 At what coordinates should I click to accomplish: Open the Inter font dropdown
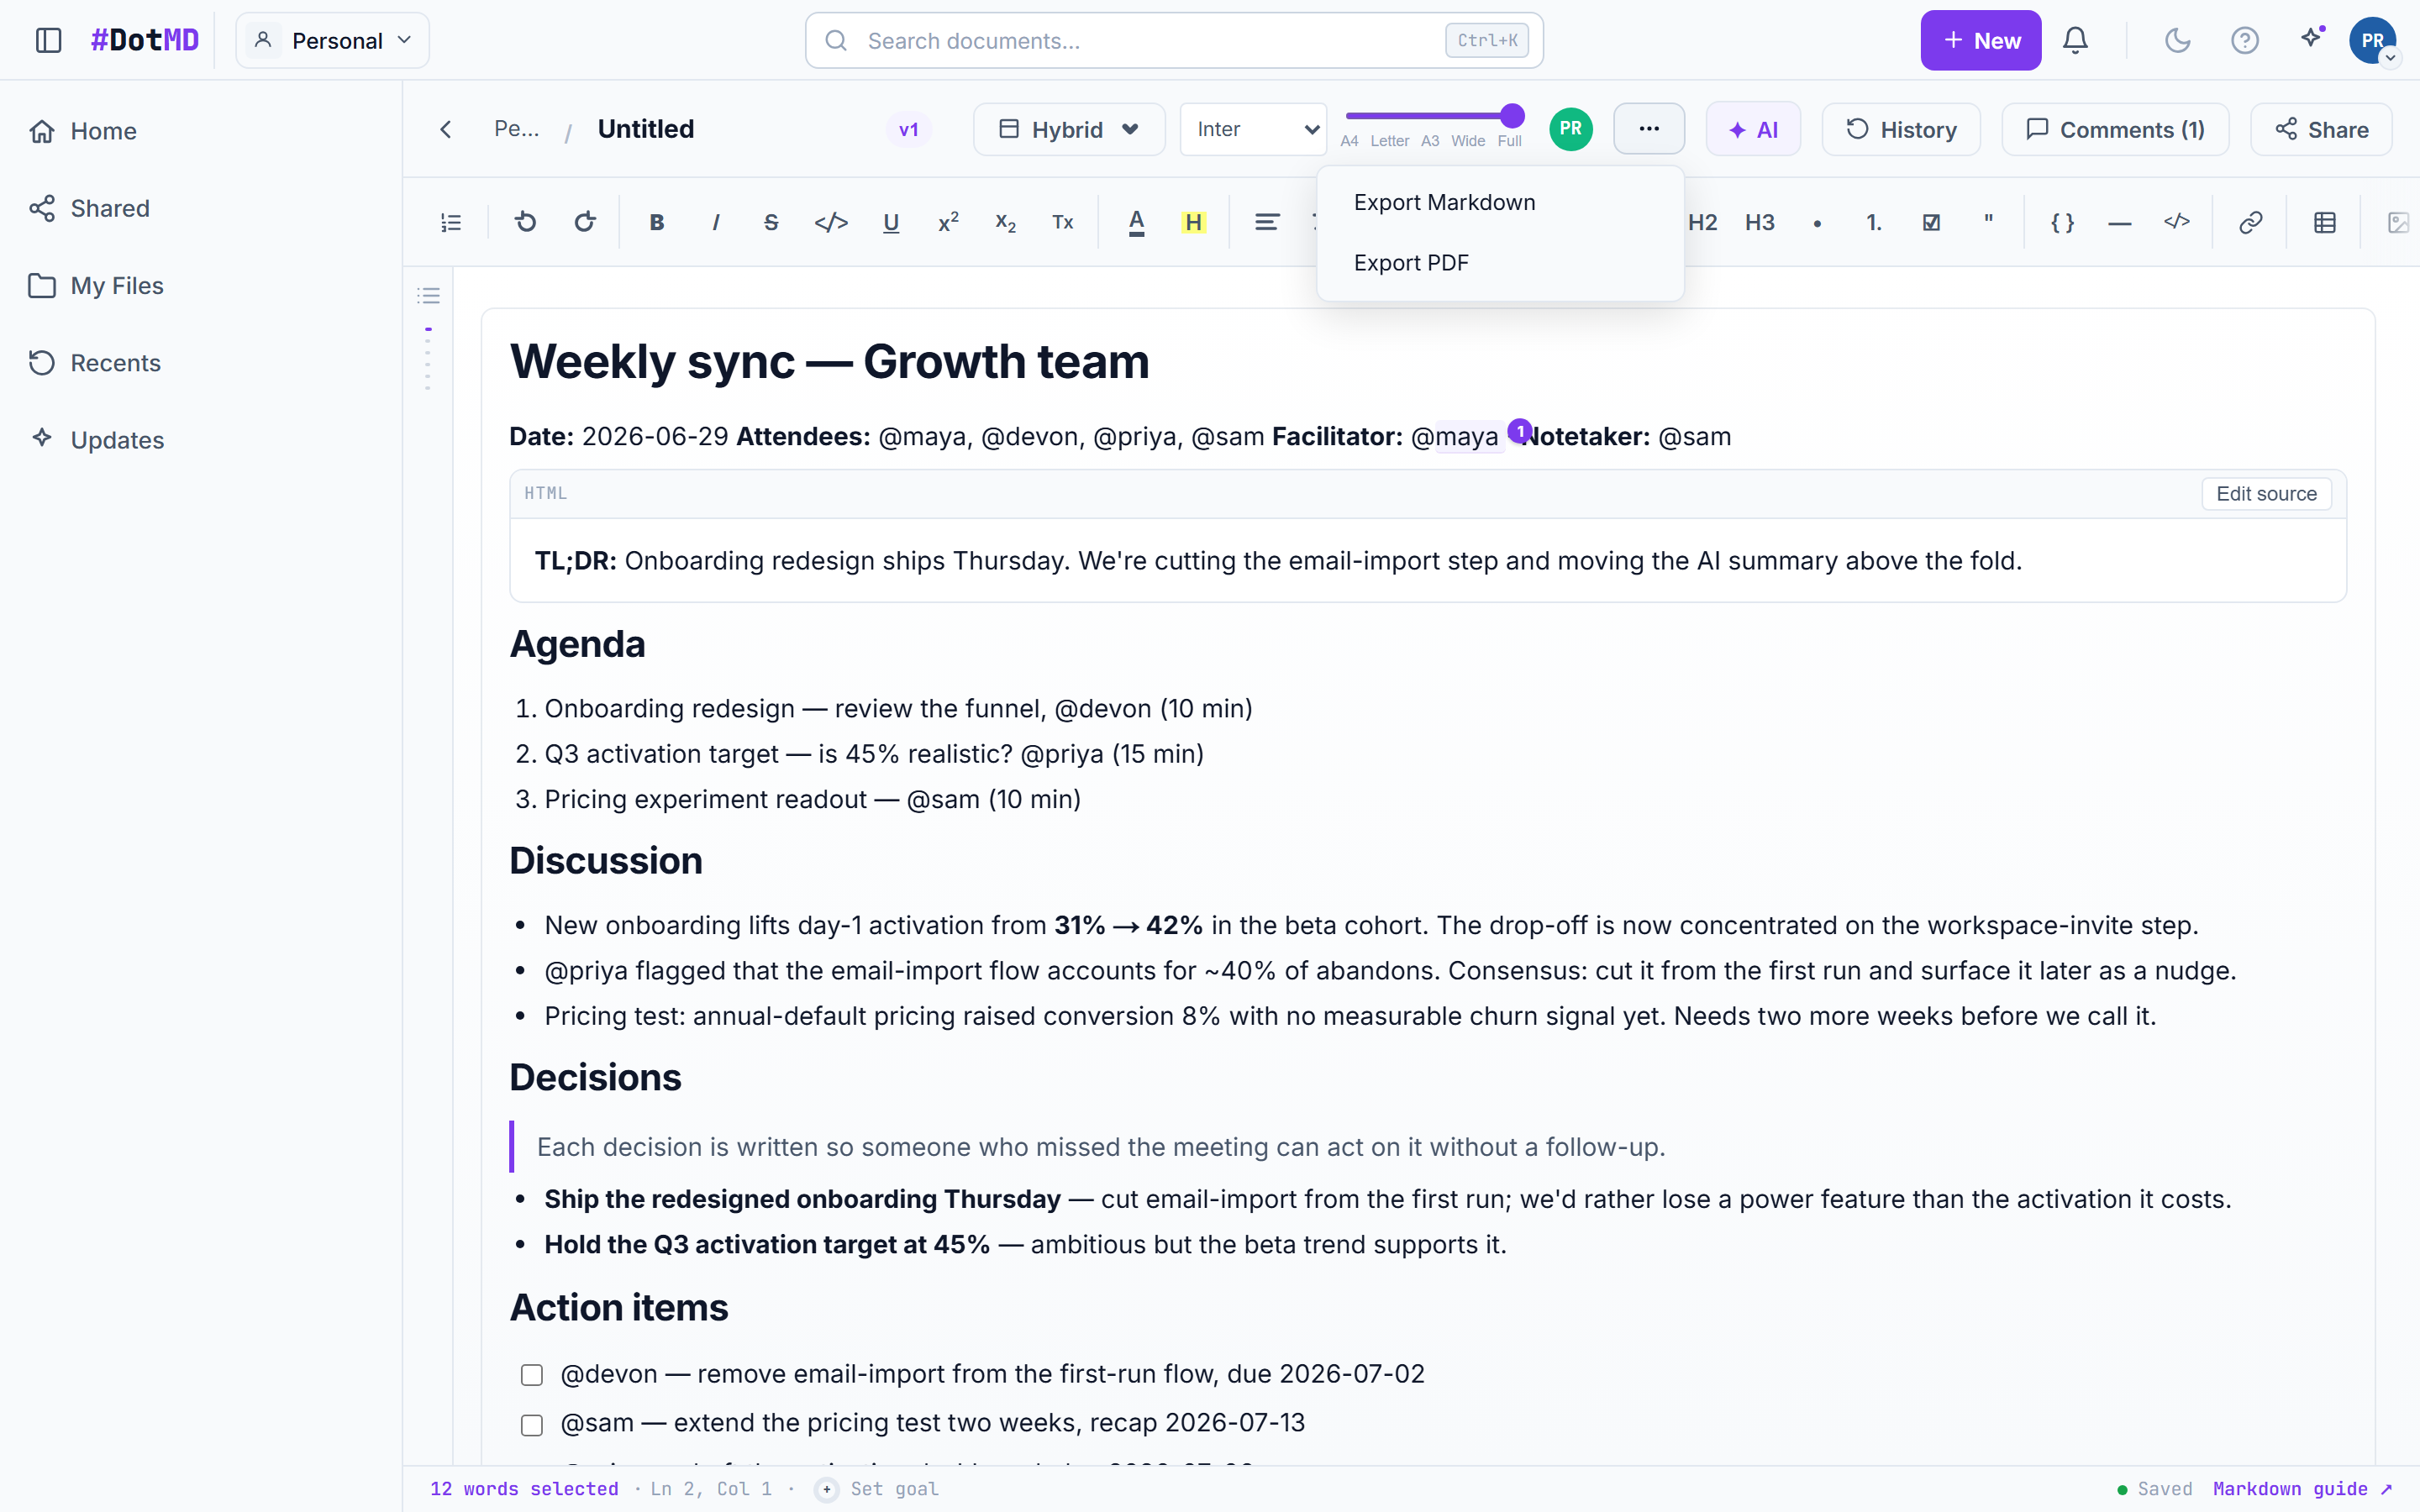(1253, 129)
